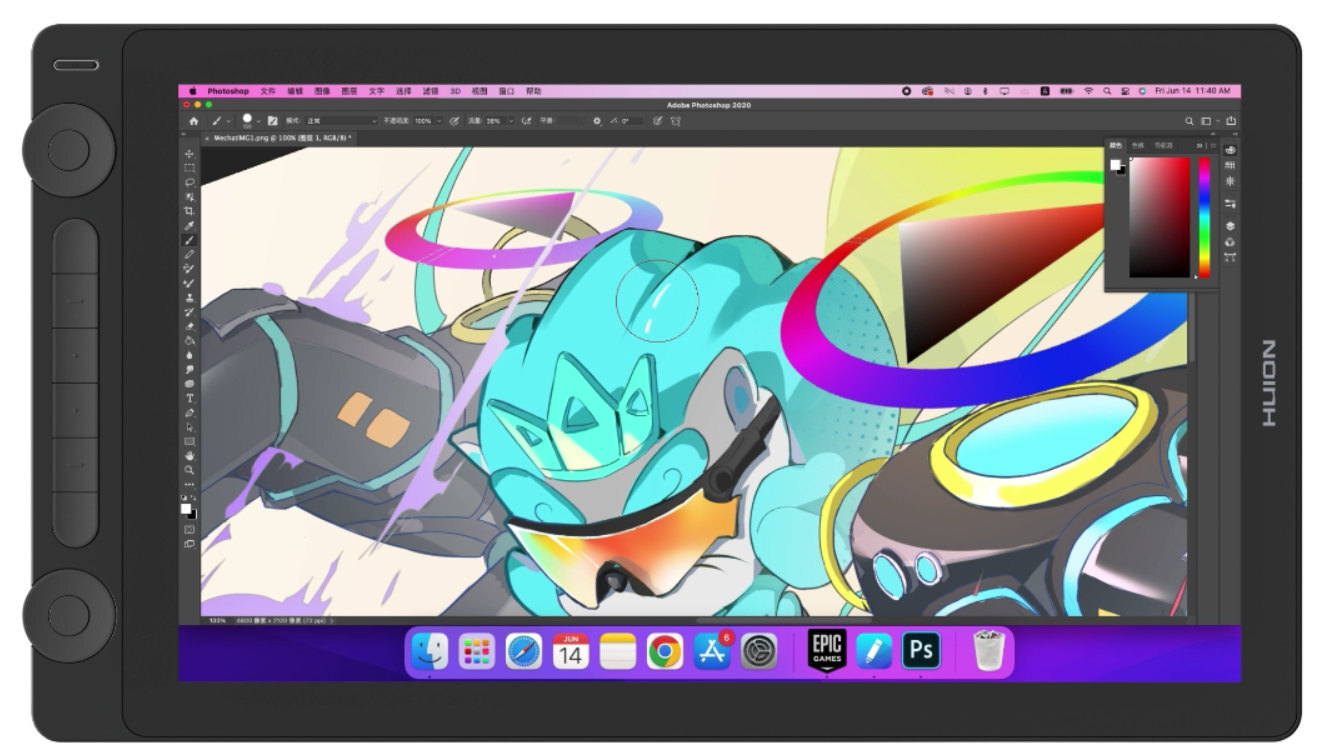This screenshot has height=752, width=1325.
Task: Reset default foreground and background colors
Action: [x=183, y=497]
